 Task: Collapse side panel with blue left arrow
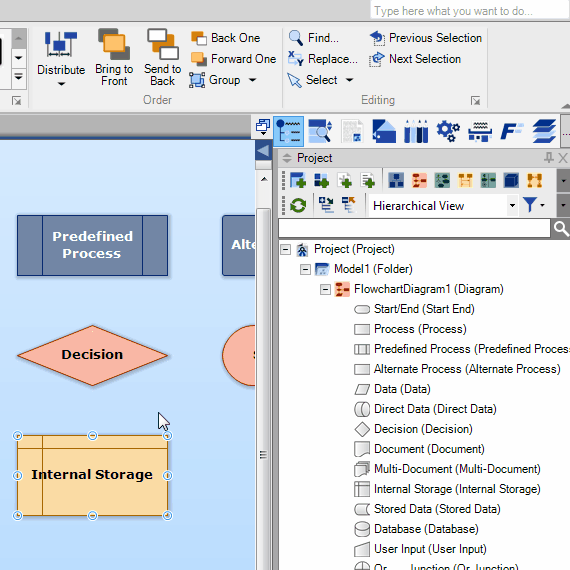pyautogui.click(x=264, y=150)
